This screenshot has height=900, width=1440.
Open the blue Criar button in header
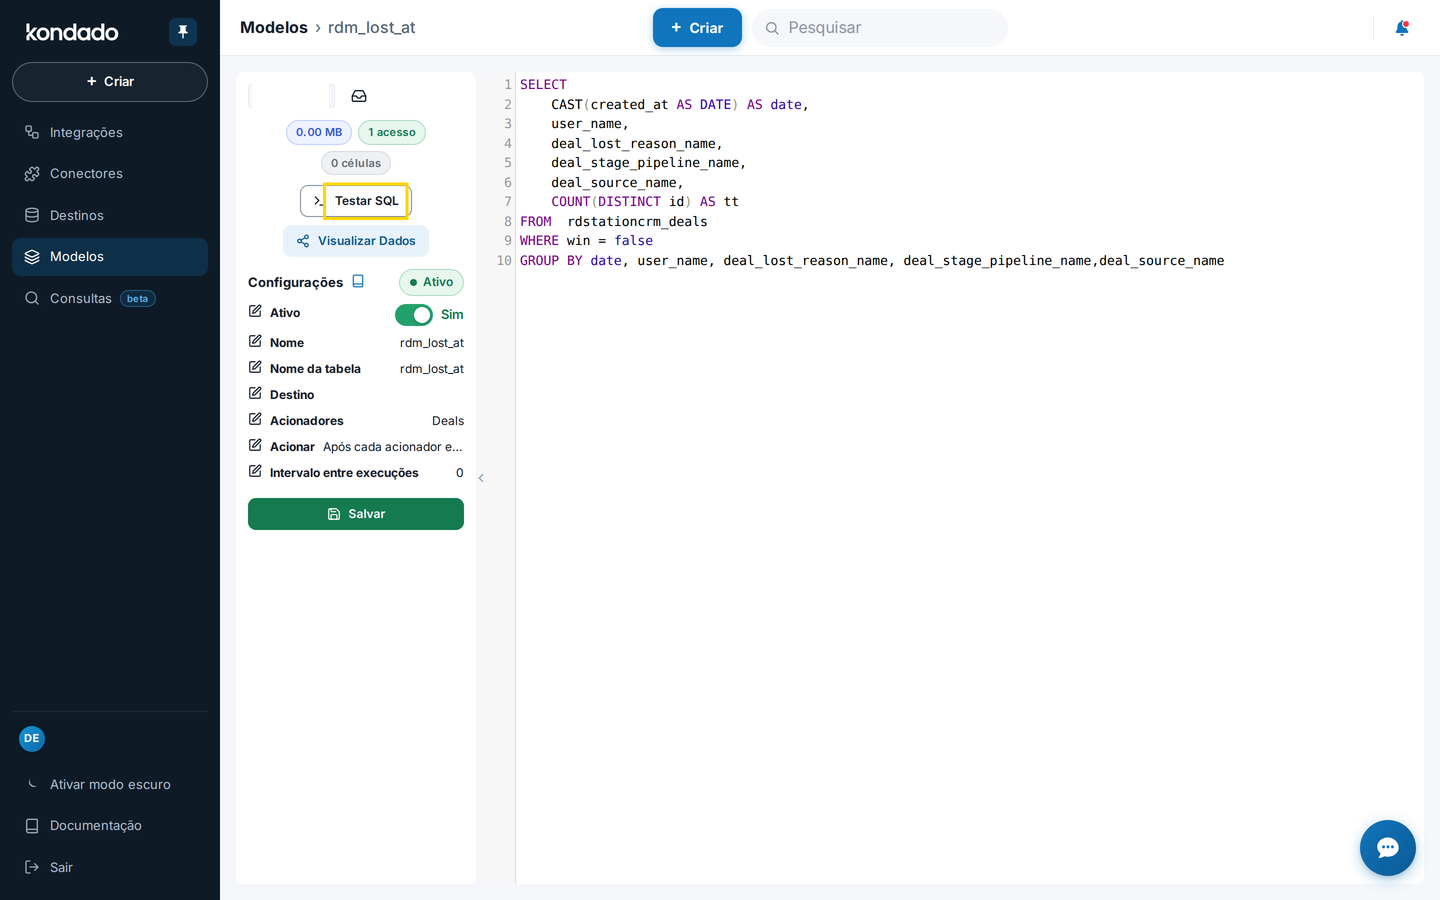point(697,28)
